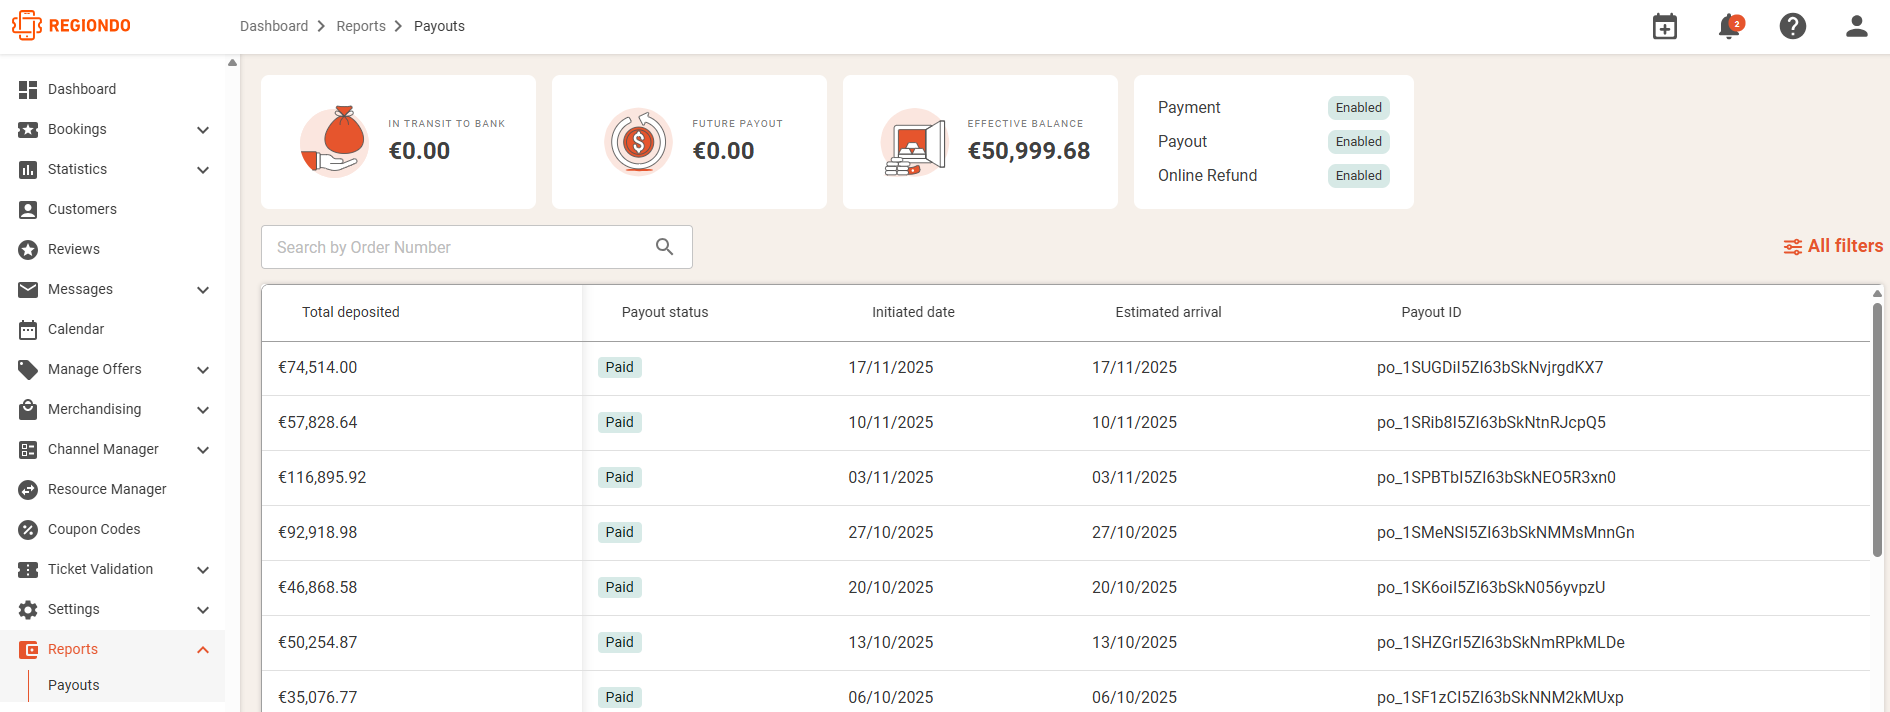The image size is (1890, 712).
Task: Open the All filters panel
Action: (x=1833, y=246)
